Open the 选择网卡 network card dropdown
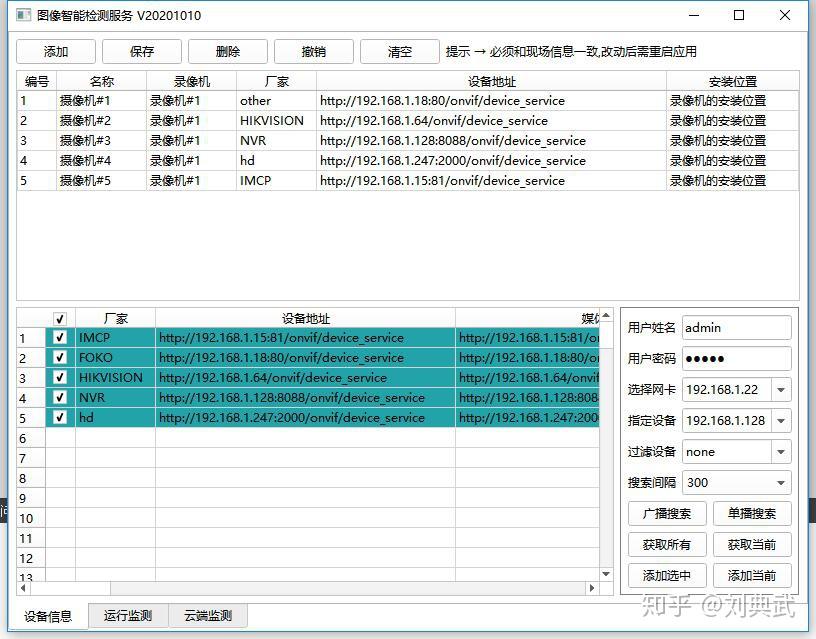Viewport: 816px width, 639px height. pos(779,389)
